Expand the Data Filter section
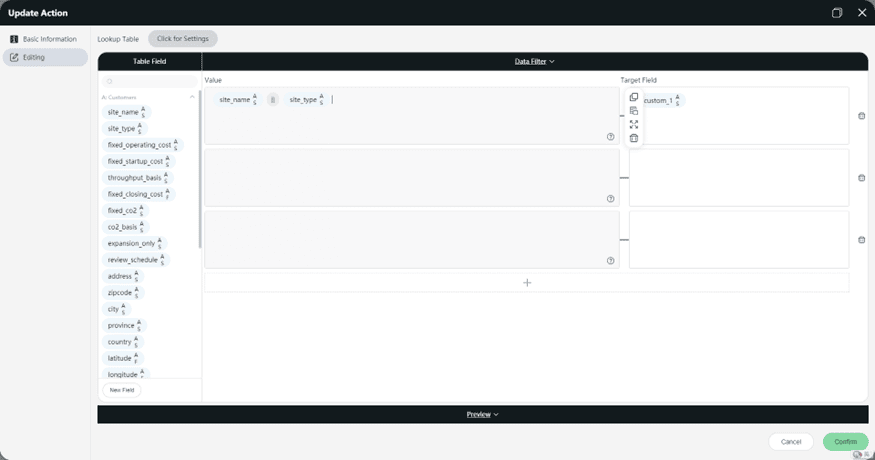This screenshot has width=875, height=460. pos(535,61)
